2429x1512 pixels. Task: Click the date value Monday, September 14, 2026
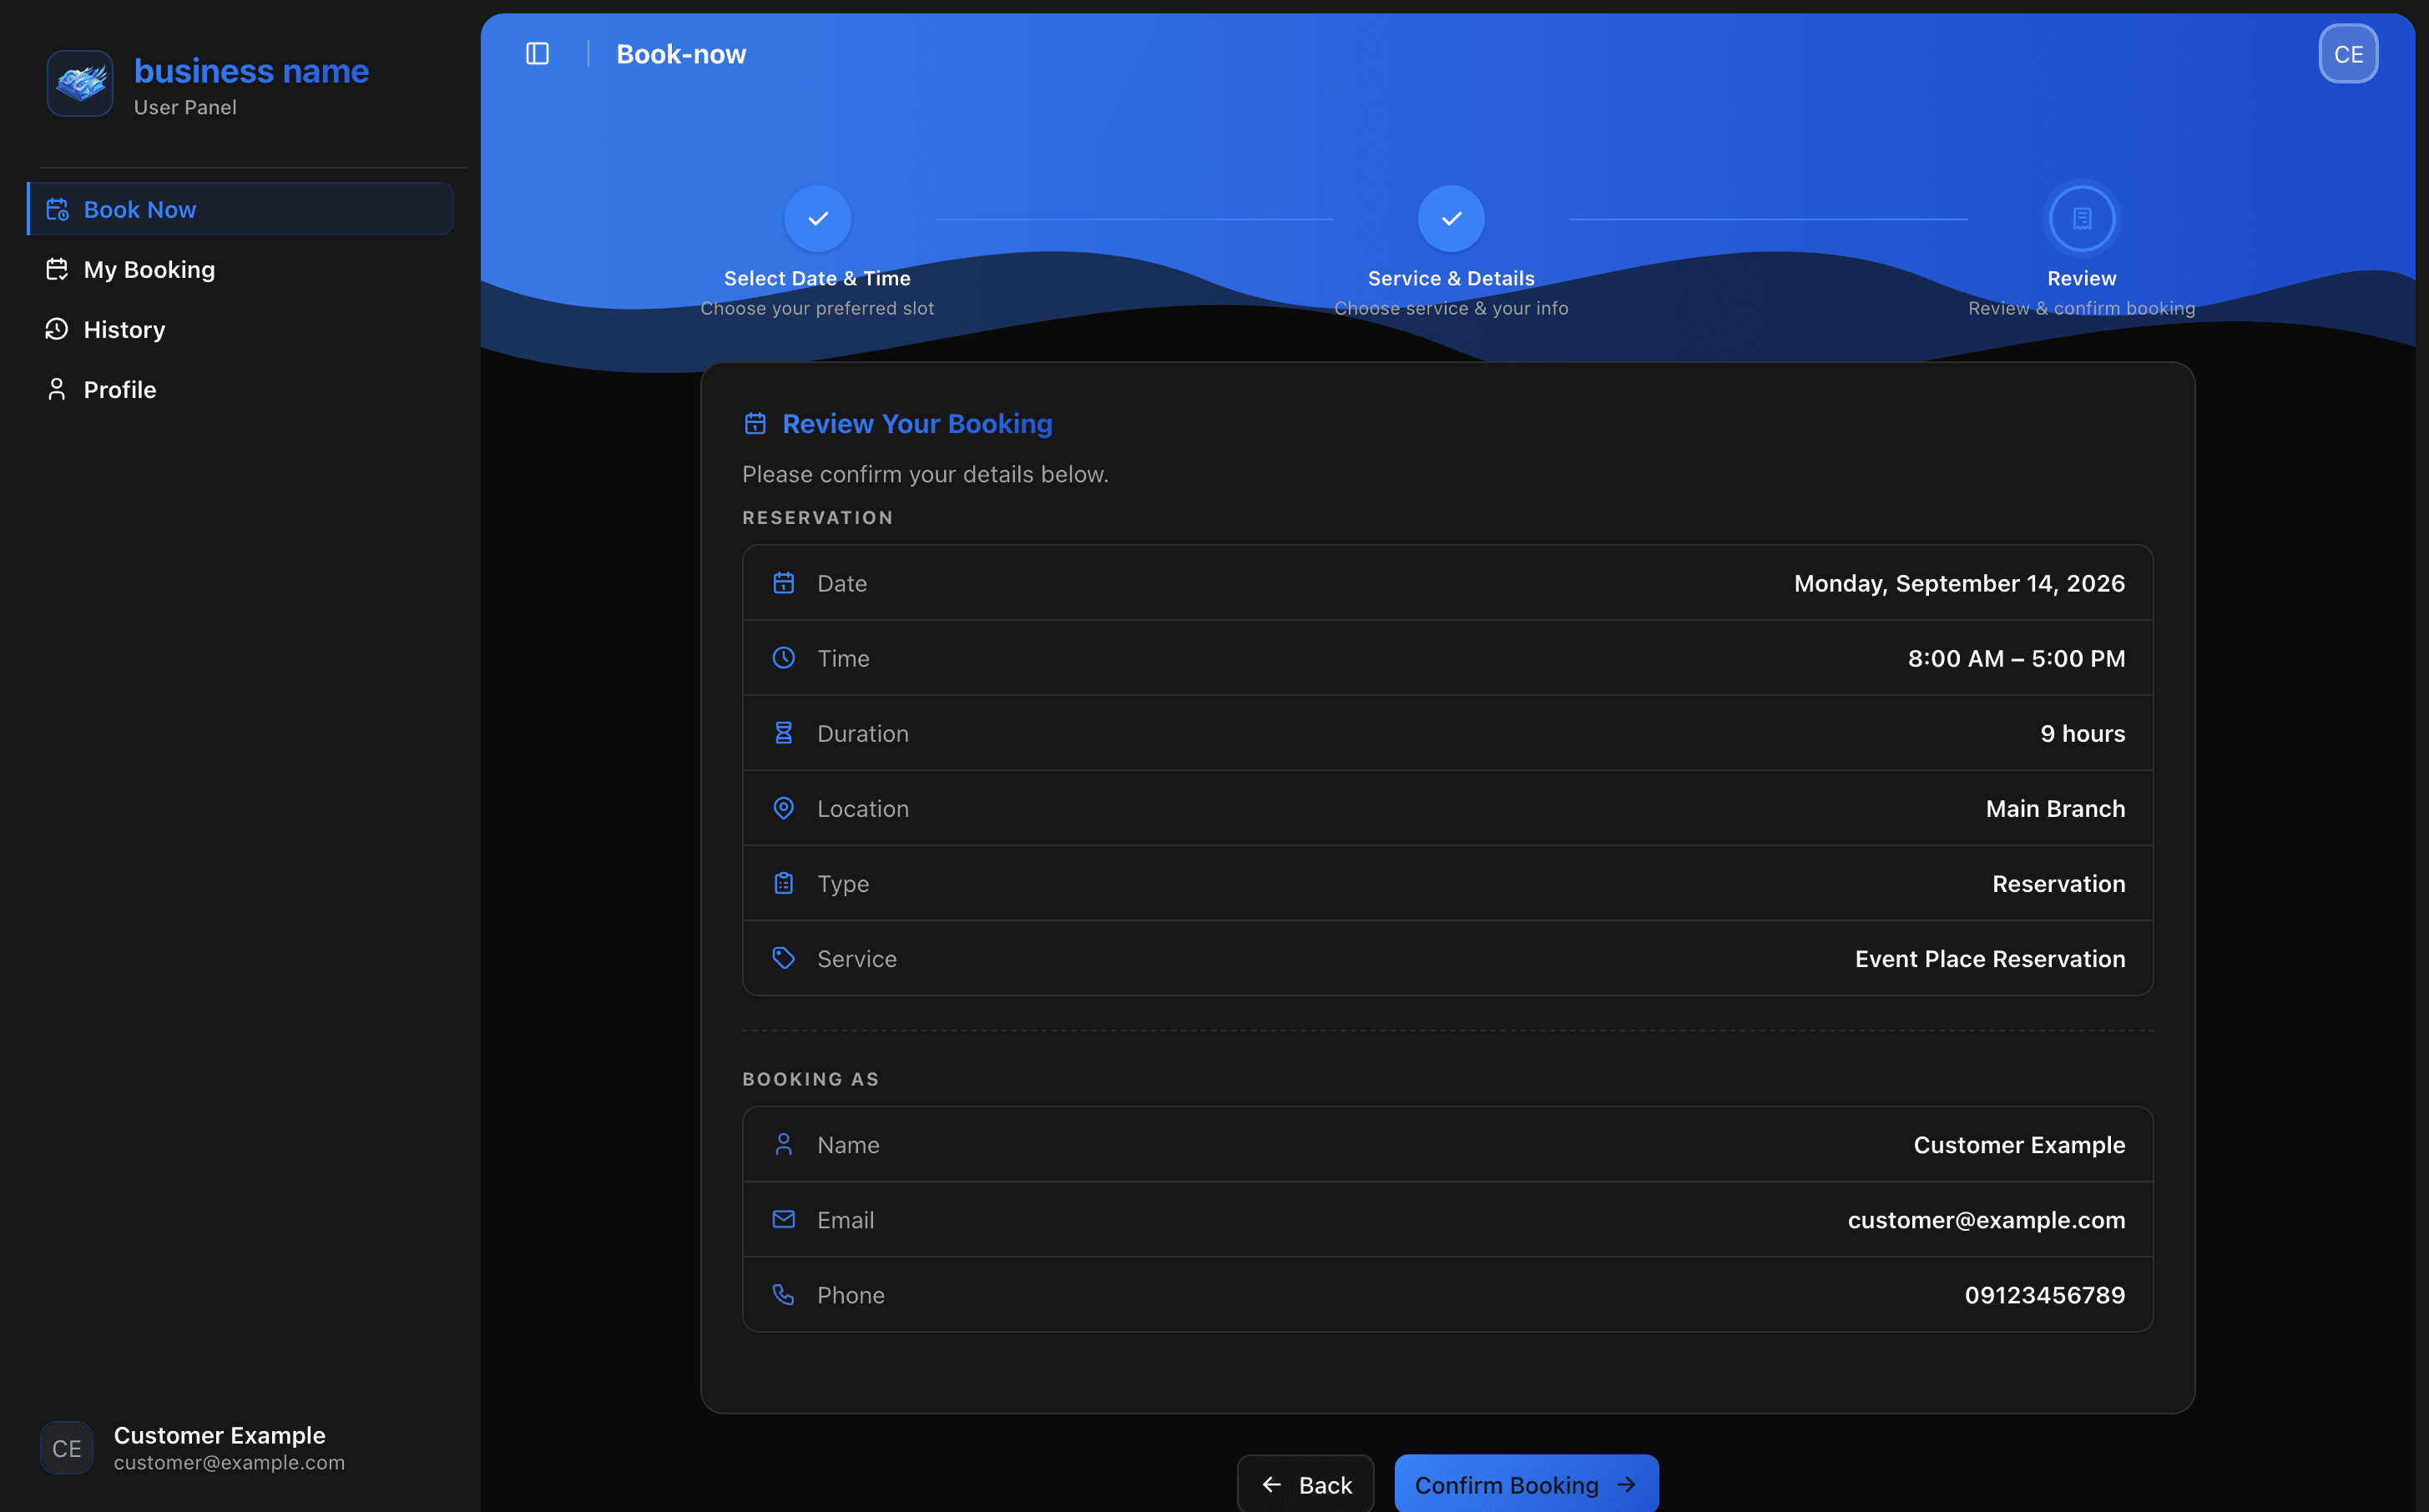[1959, 583]
